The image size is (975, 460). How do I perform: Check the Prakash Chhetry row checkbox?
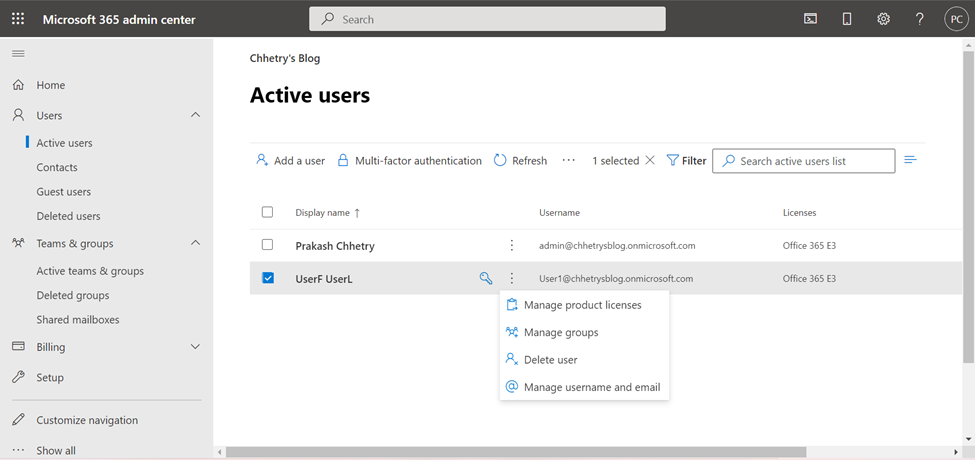267,245
